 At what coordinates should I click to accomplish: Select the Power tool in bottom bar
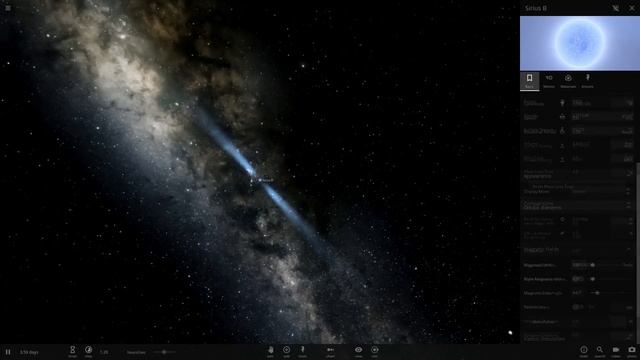302,351
